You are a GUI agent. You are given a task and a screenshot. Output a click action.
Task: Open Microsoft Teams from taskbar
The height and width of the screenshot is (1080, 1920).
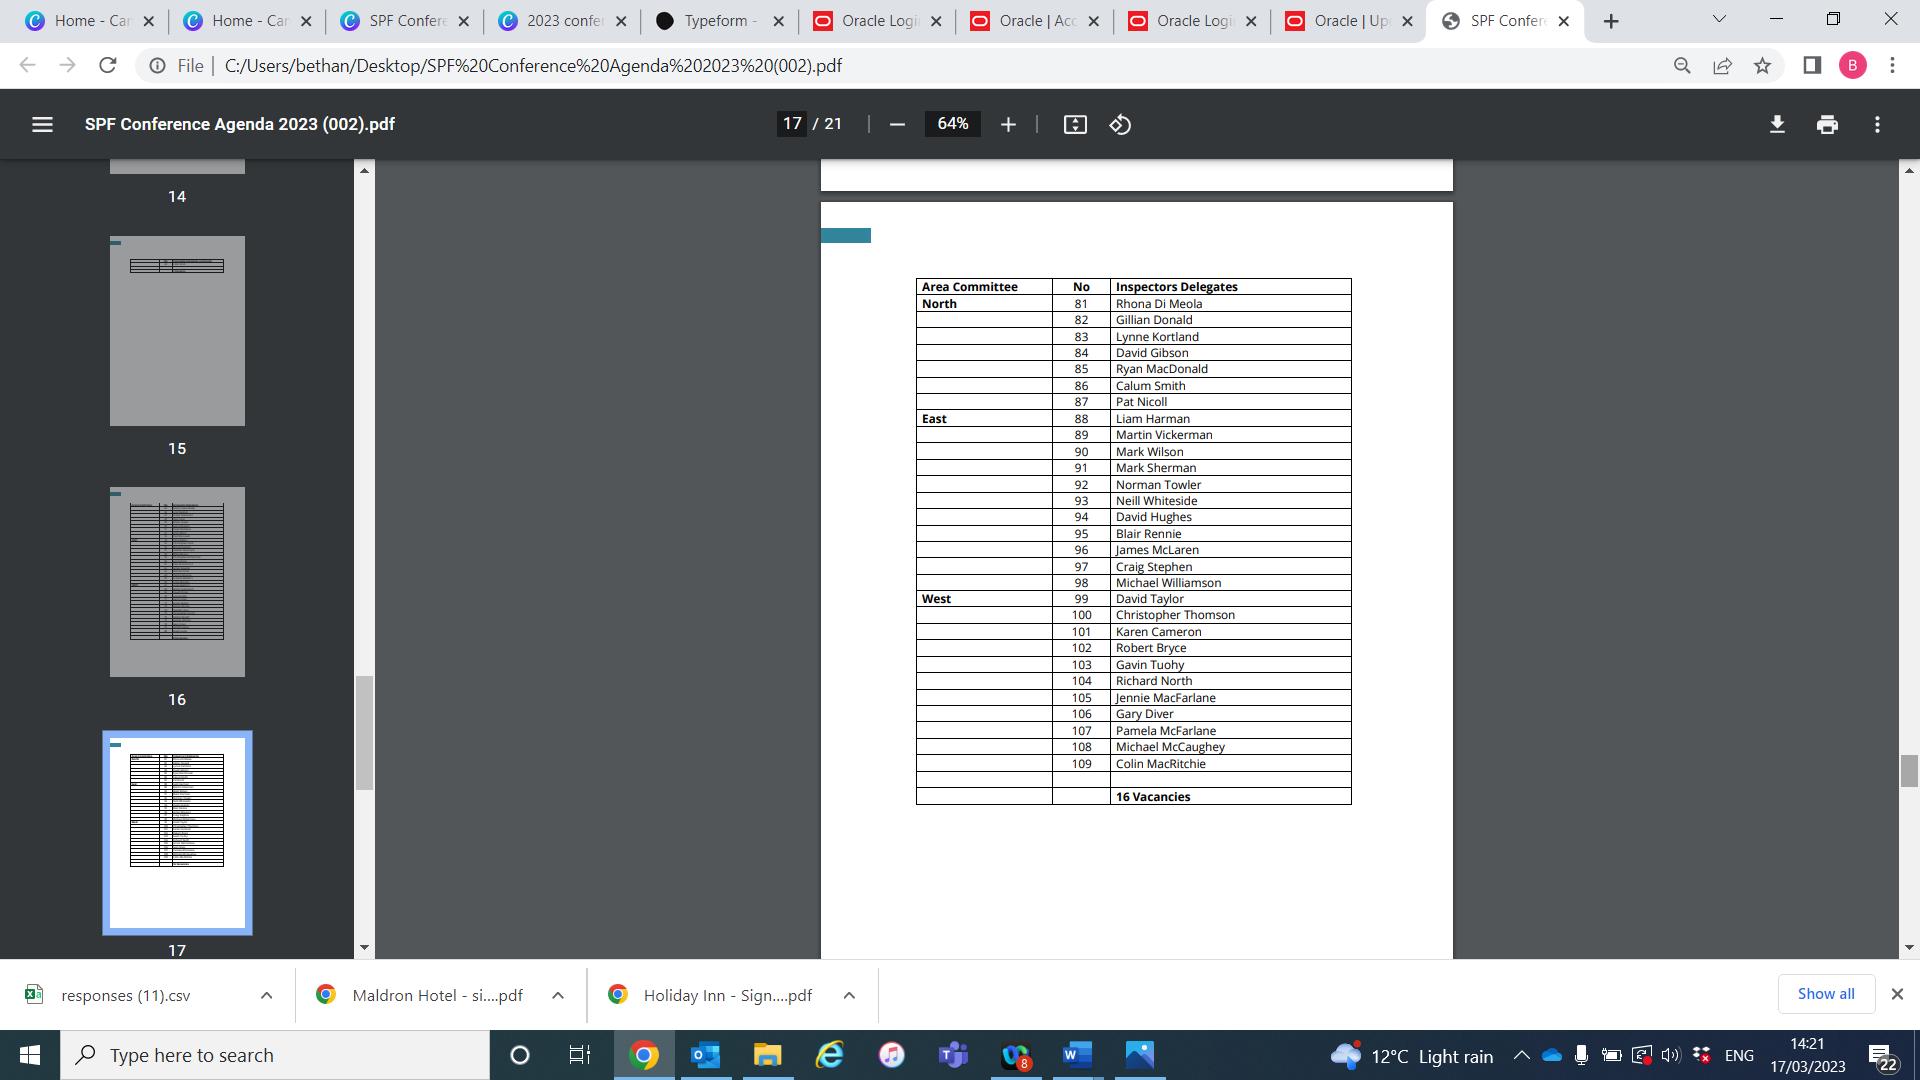pyautogui.click(x=952, y=1055)
